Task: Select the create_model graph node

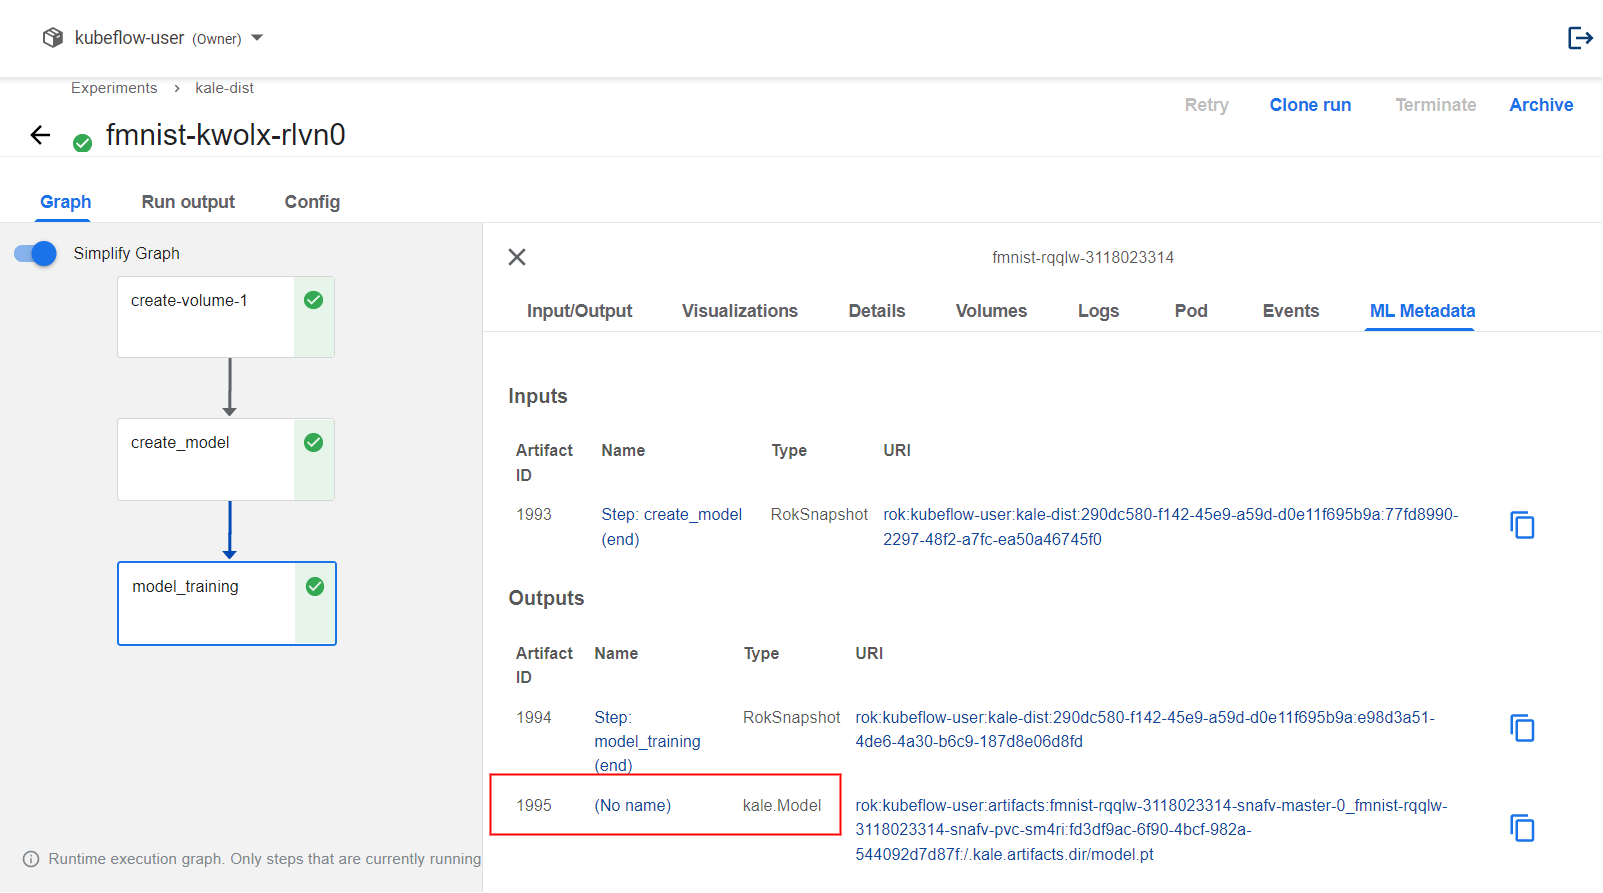Action: coord(226,459)
